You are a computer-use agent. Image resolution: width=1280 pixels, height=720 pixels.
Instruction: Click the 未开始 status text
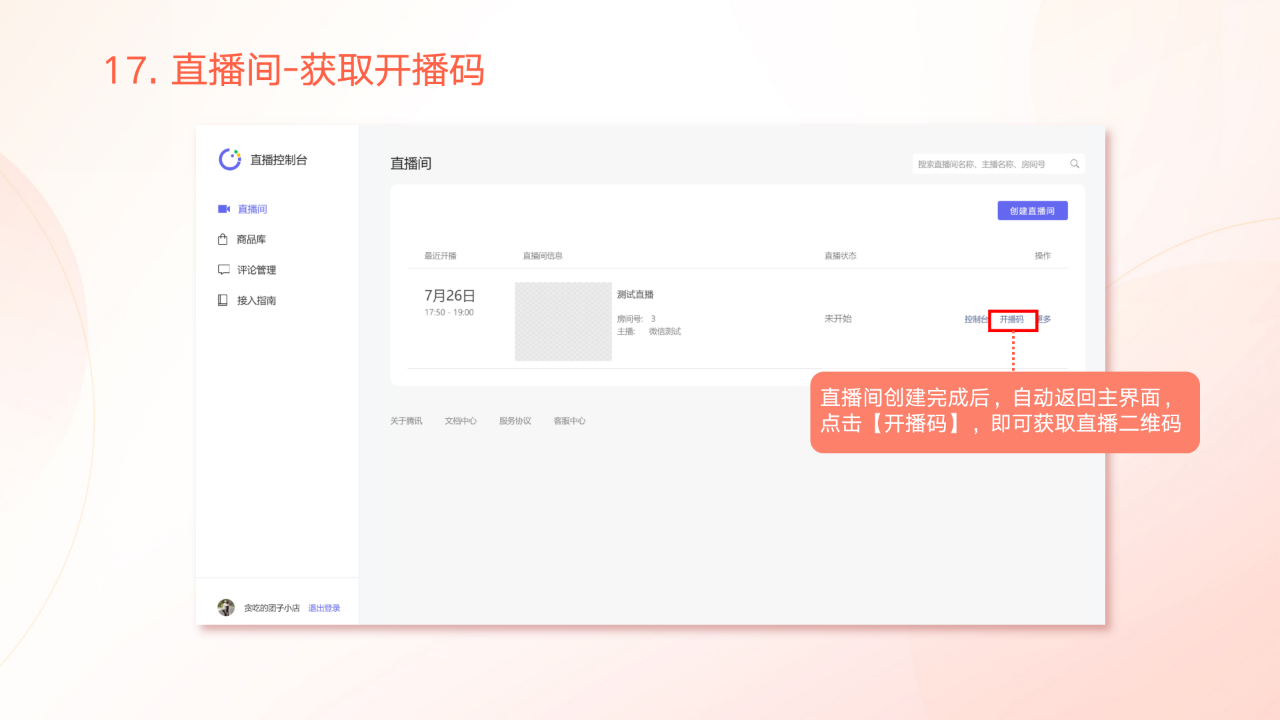coord(838,318)
